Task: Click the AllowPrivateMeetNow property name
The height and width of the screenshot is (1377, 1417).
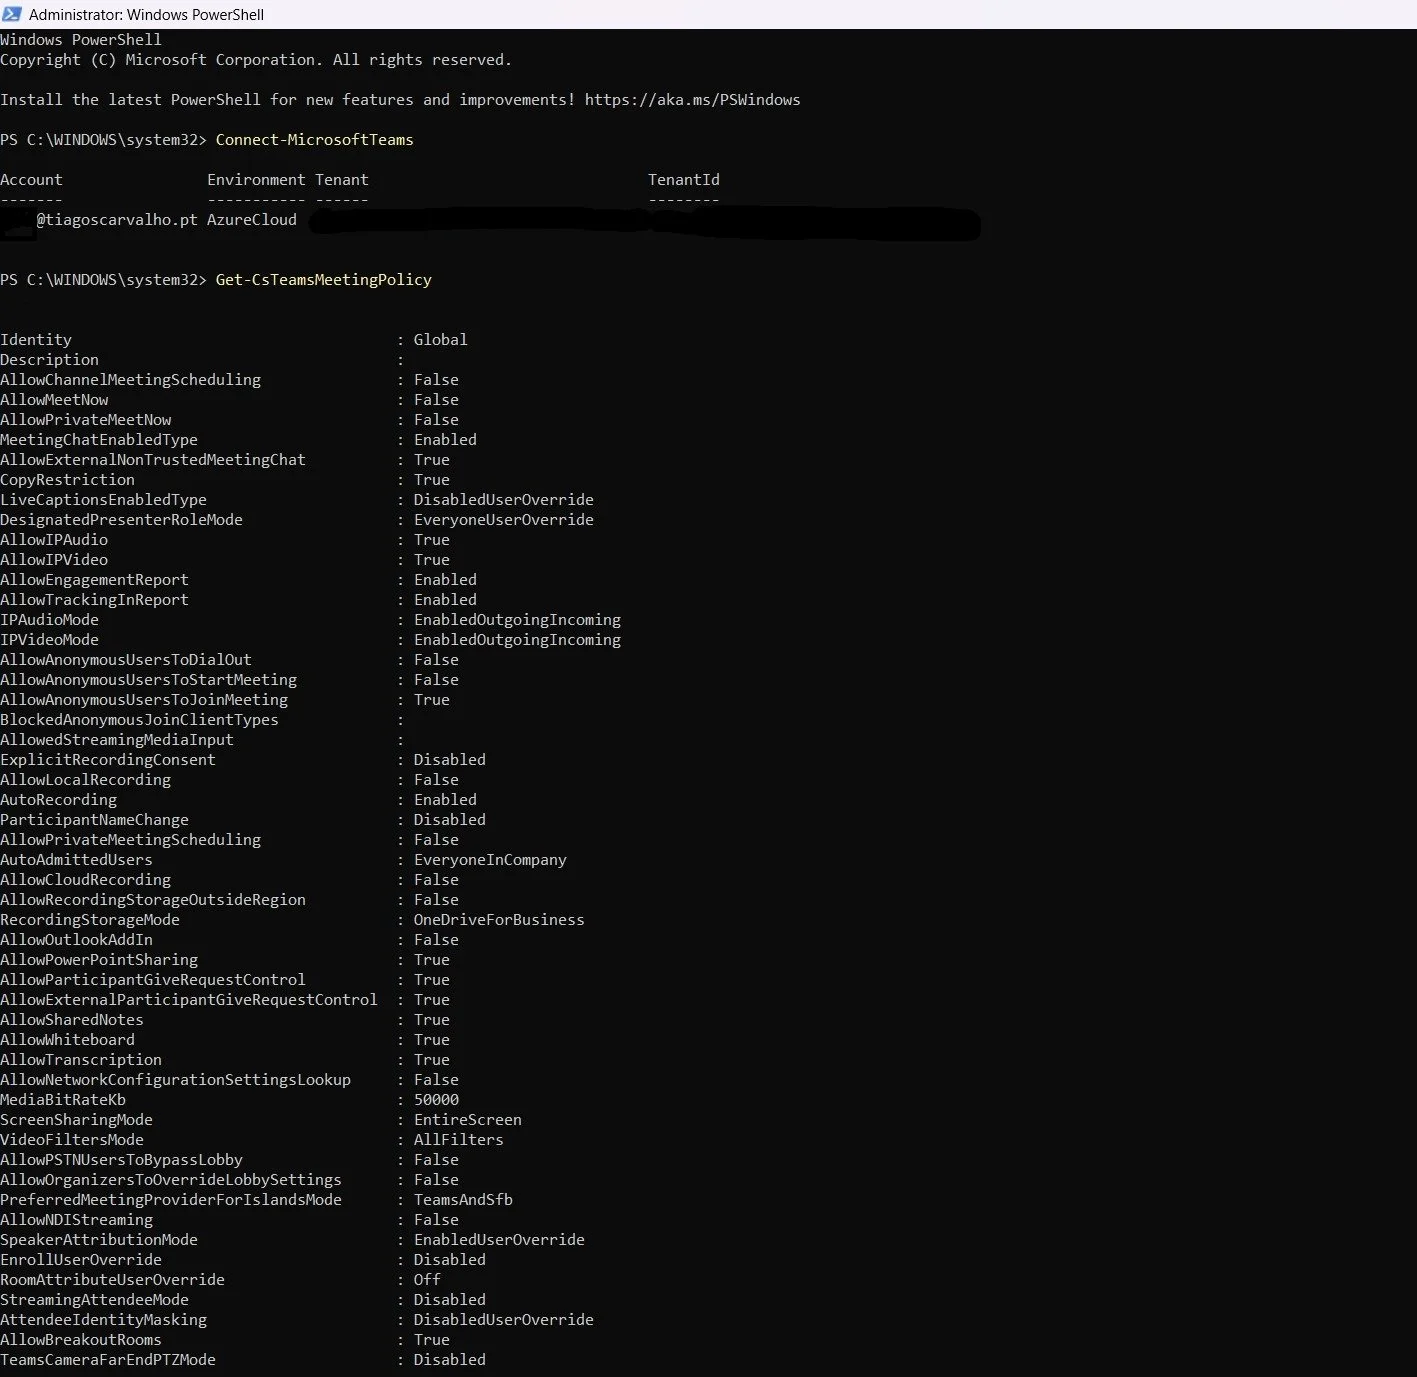Action: click(x=85, y=420)
